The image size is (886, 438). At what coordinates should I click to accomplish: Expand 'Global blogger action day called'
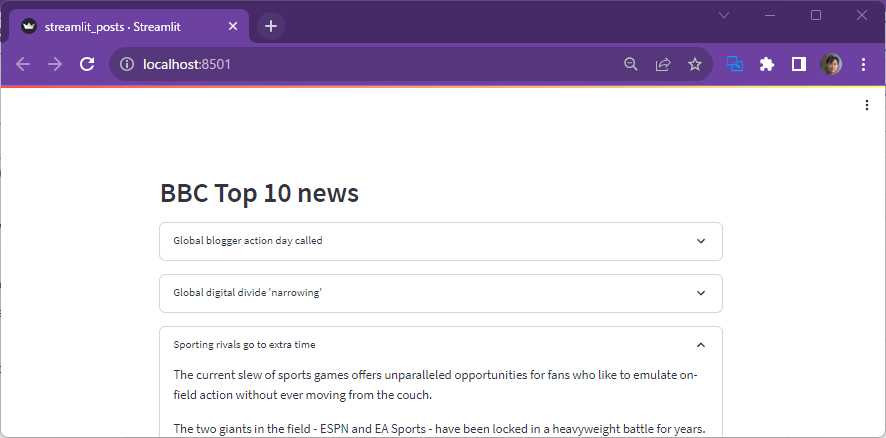click(x=441, y=241)
